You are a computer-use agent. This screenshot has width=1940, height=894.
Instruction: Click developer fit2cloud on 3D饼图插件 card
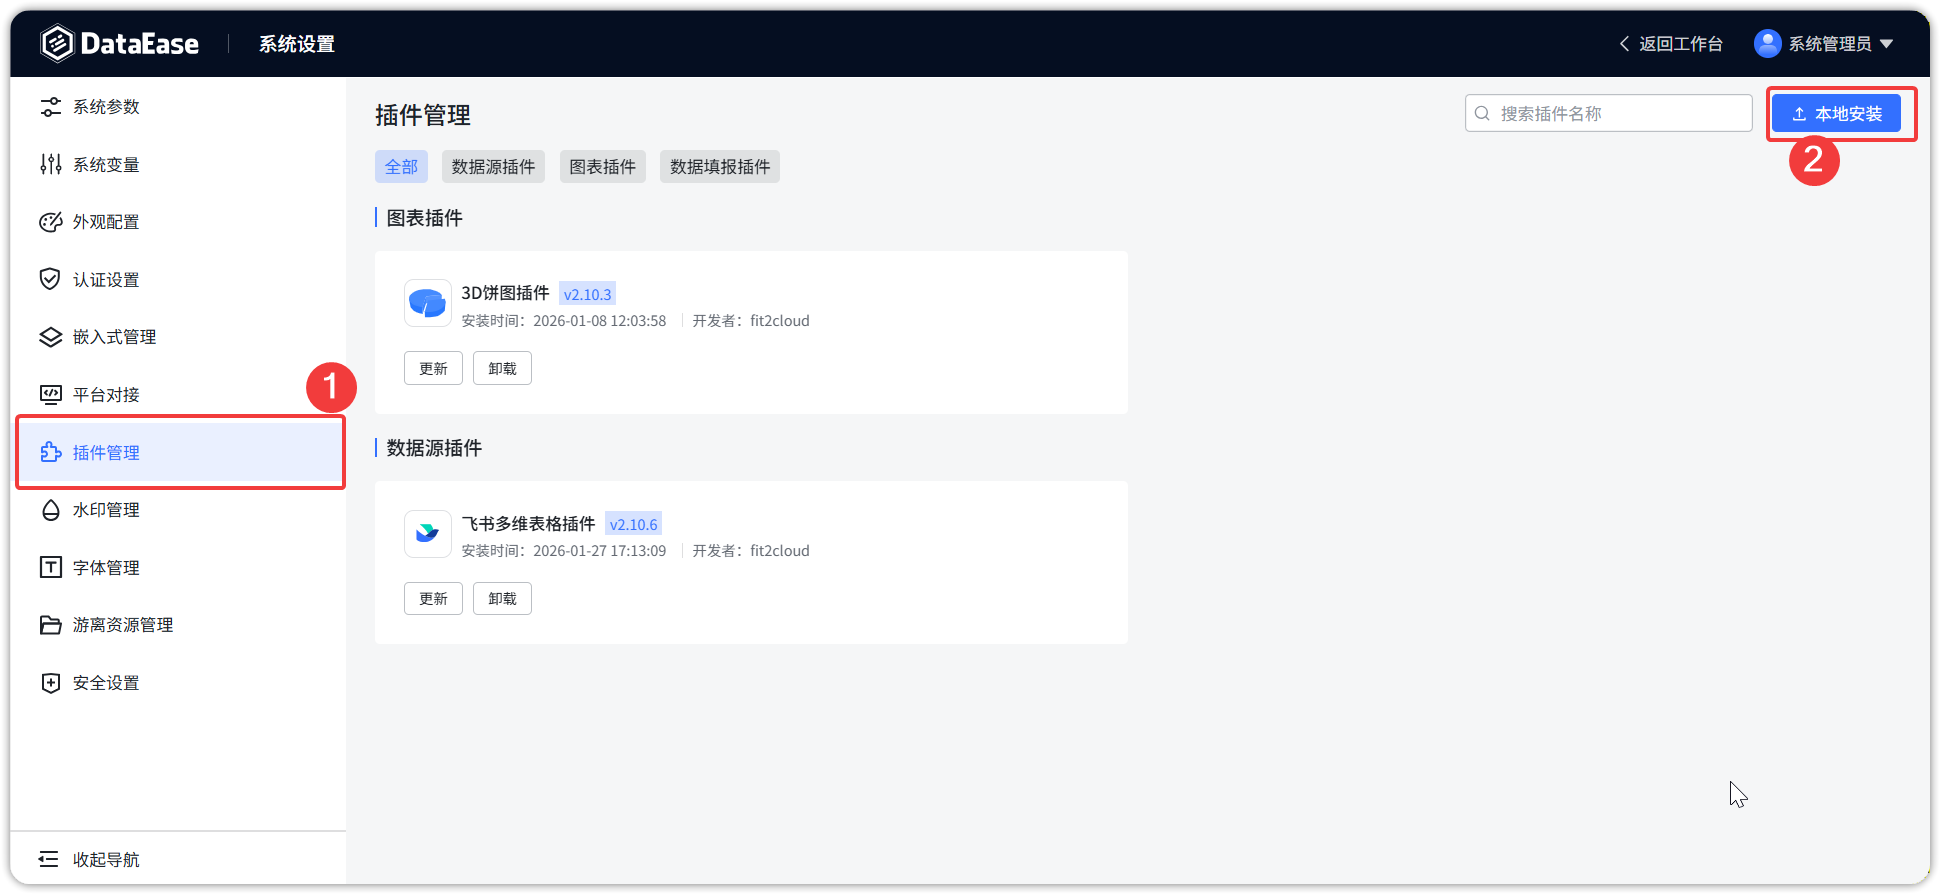pos(780,321)
